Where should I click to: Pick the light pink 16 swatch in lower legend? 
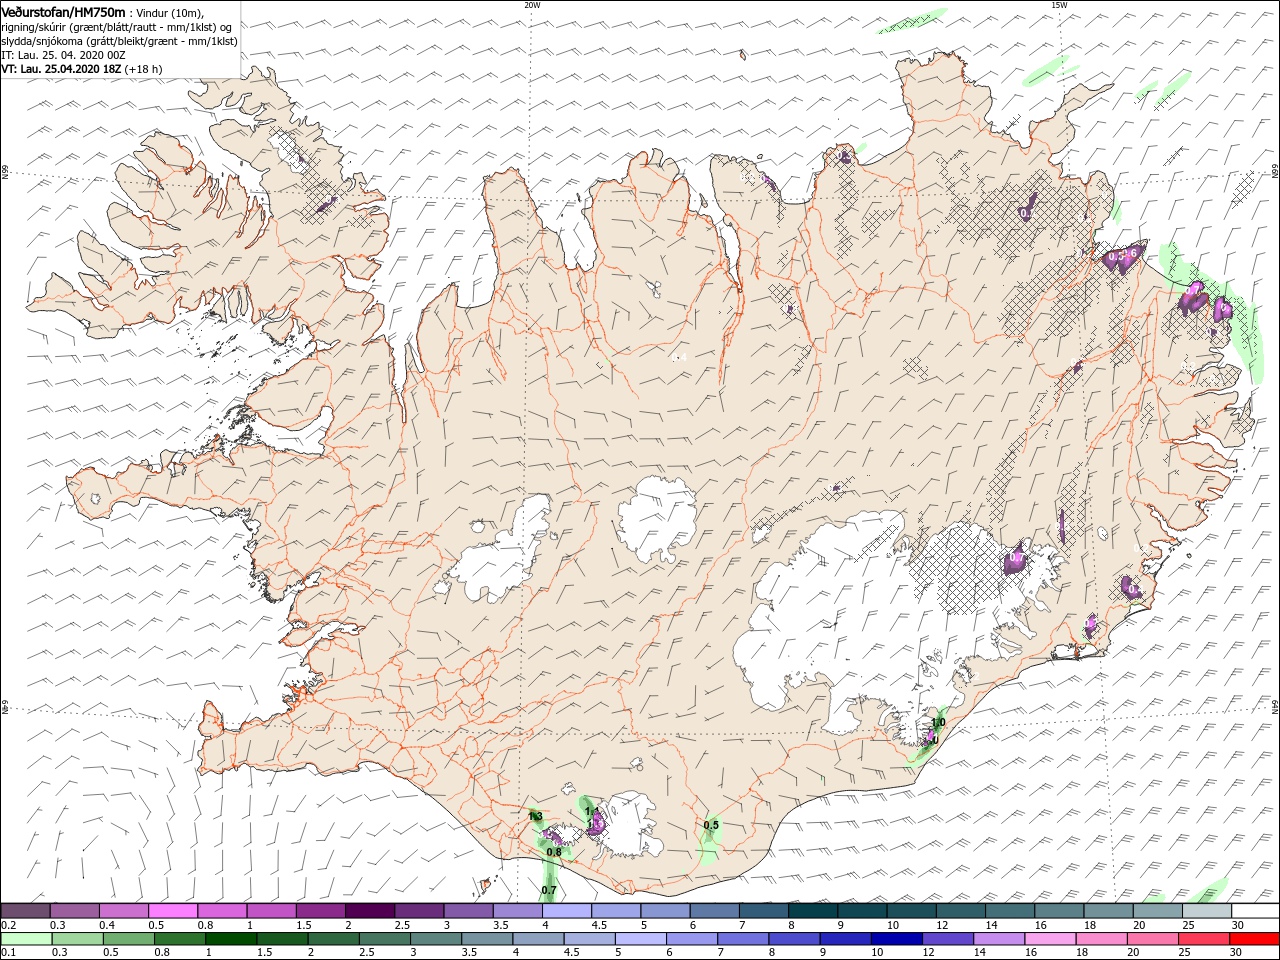tap(1048, 939)
